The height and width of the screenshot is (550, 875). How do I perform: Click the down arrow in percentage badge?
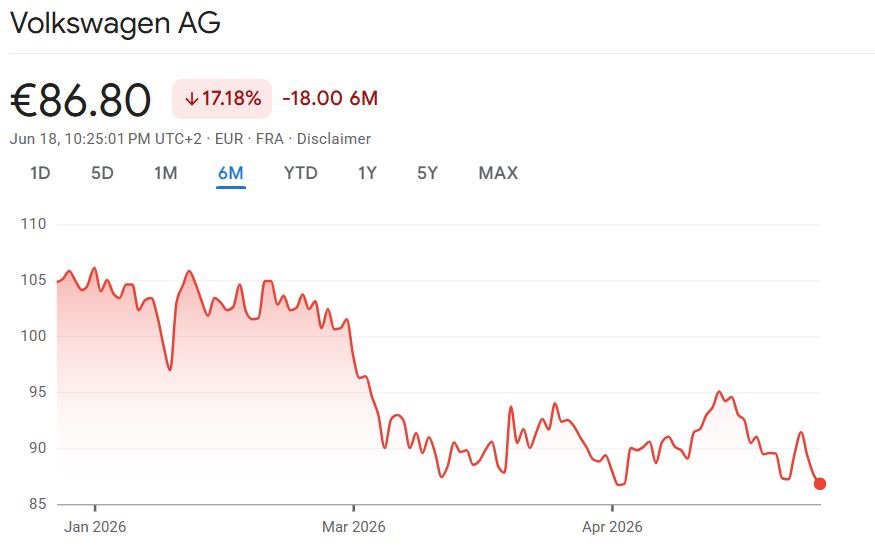tap(192, 99)
